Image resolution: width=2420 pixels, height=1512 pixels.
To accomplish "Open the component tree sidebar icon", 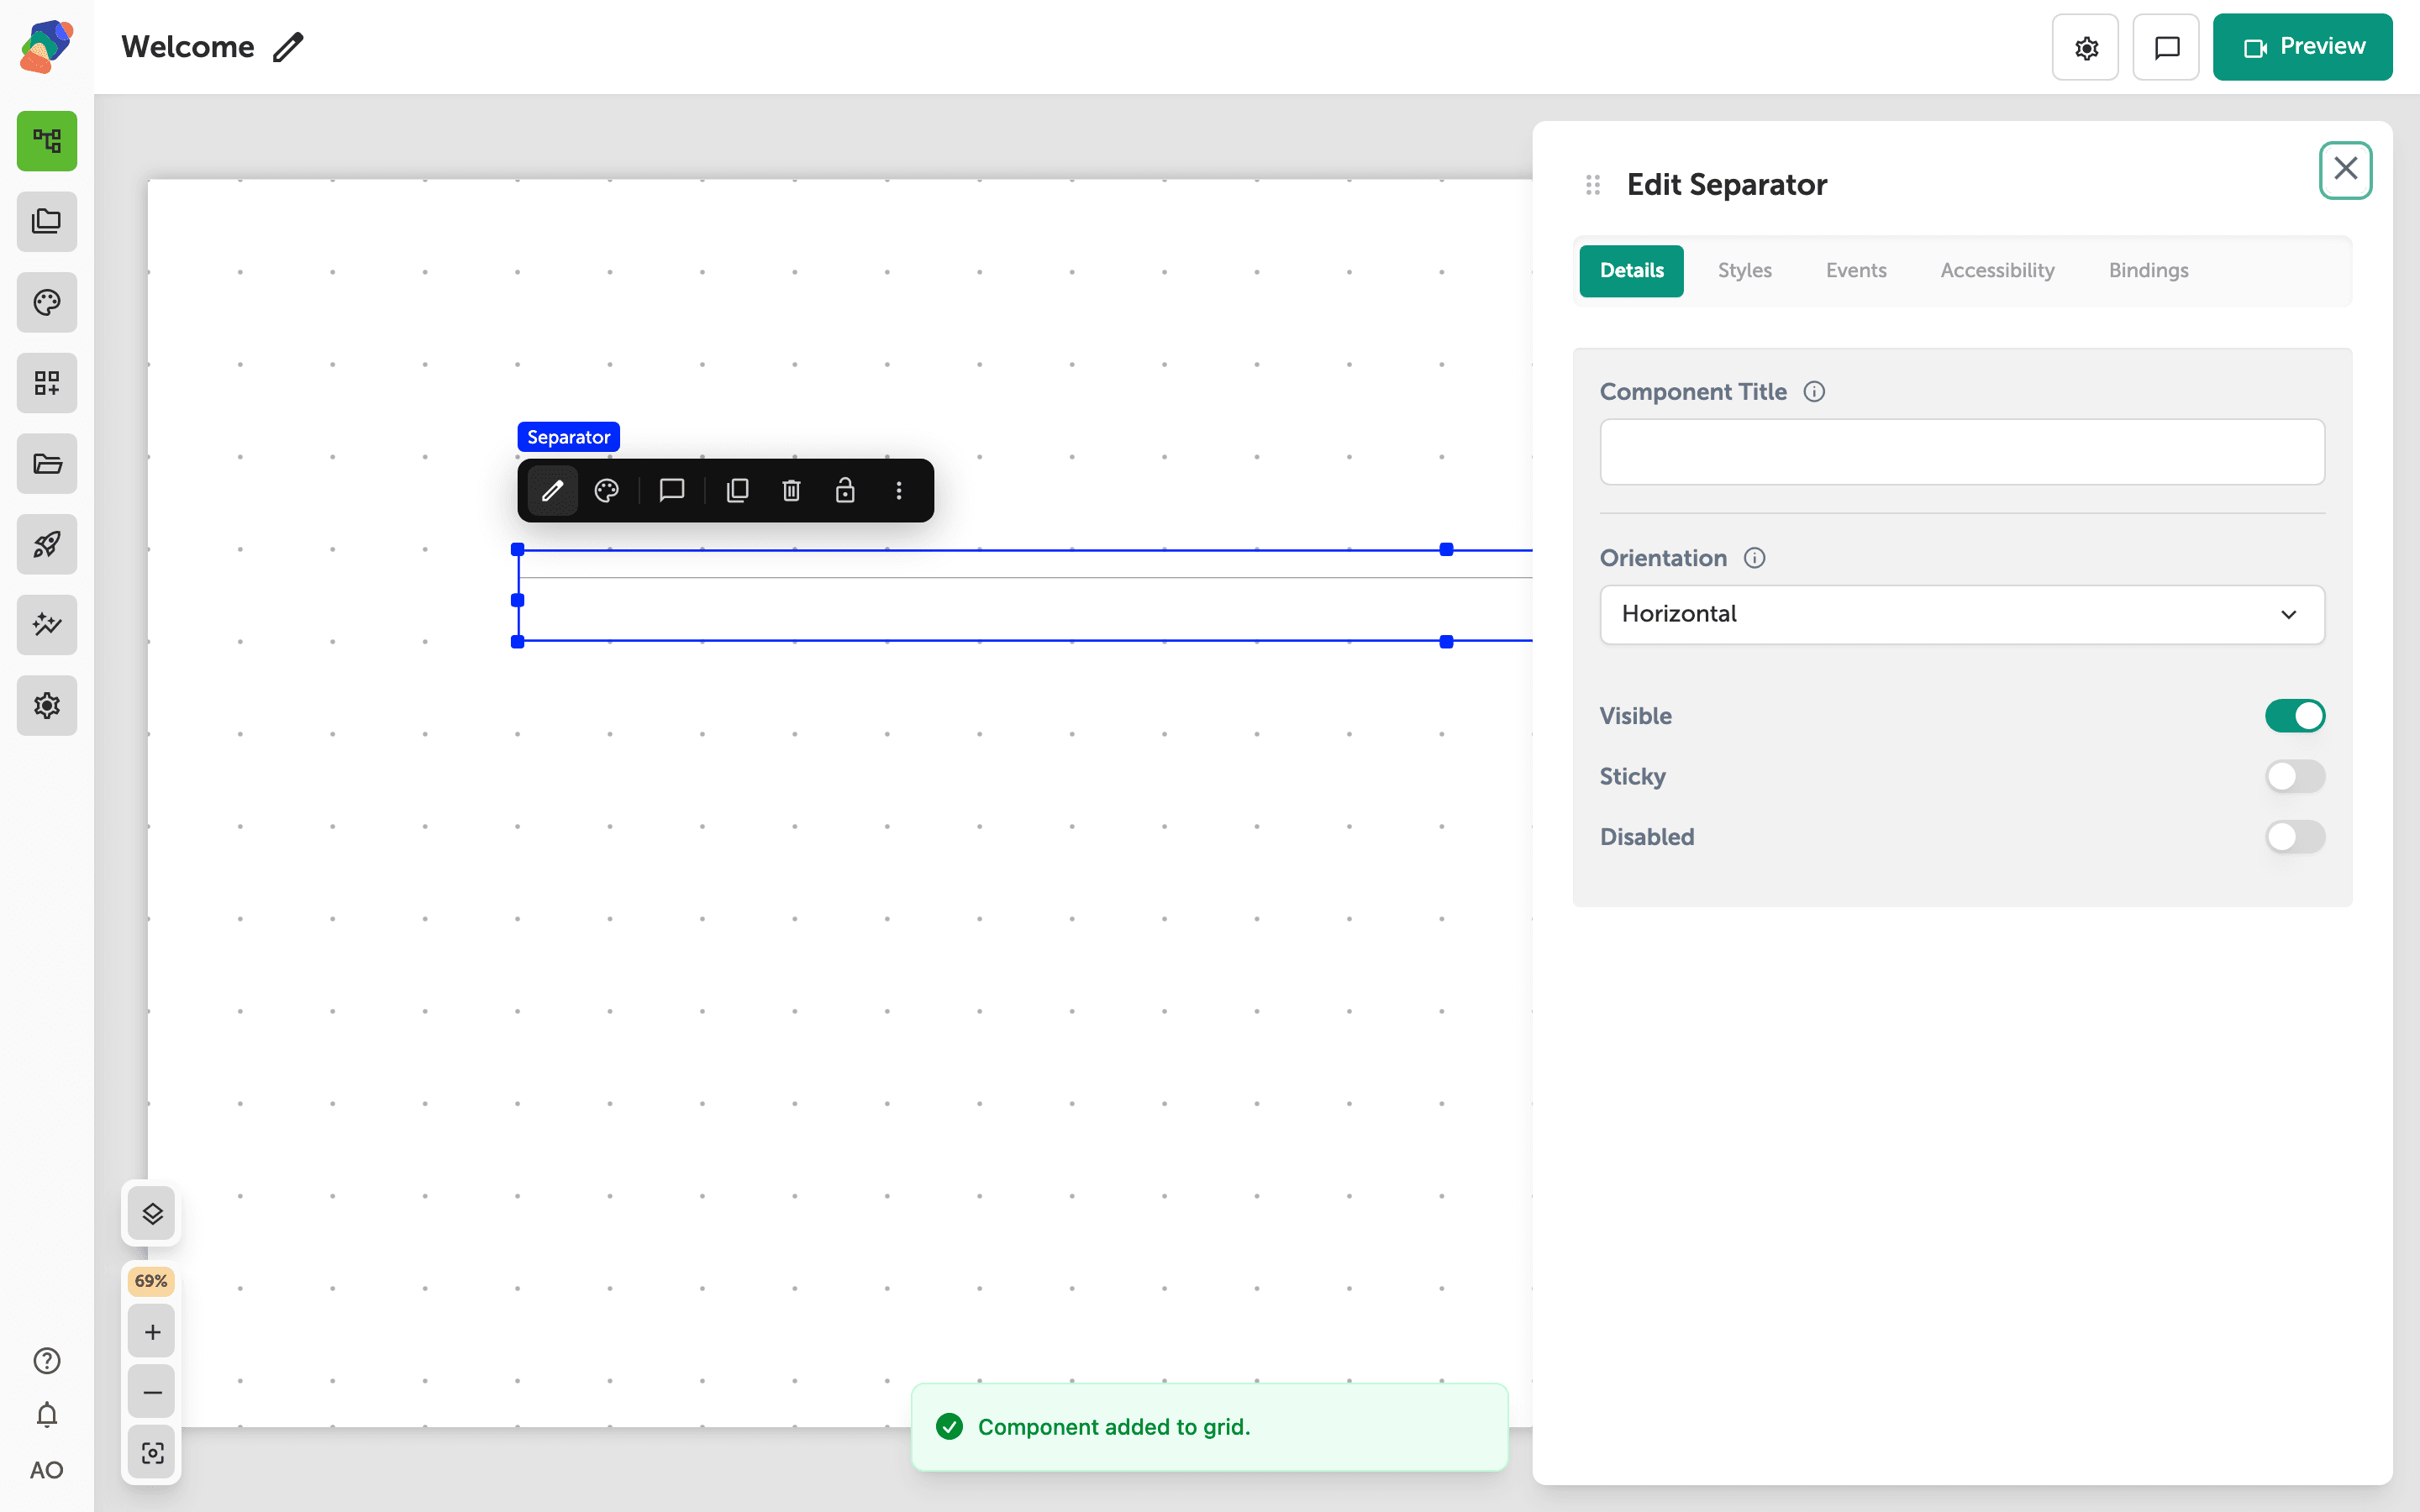I will coord(47,141).
